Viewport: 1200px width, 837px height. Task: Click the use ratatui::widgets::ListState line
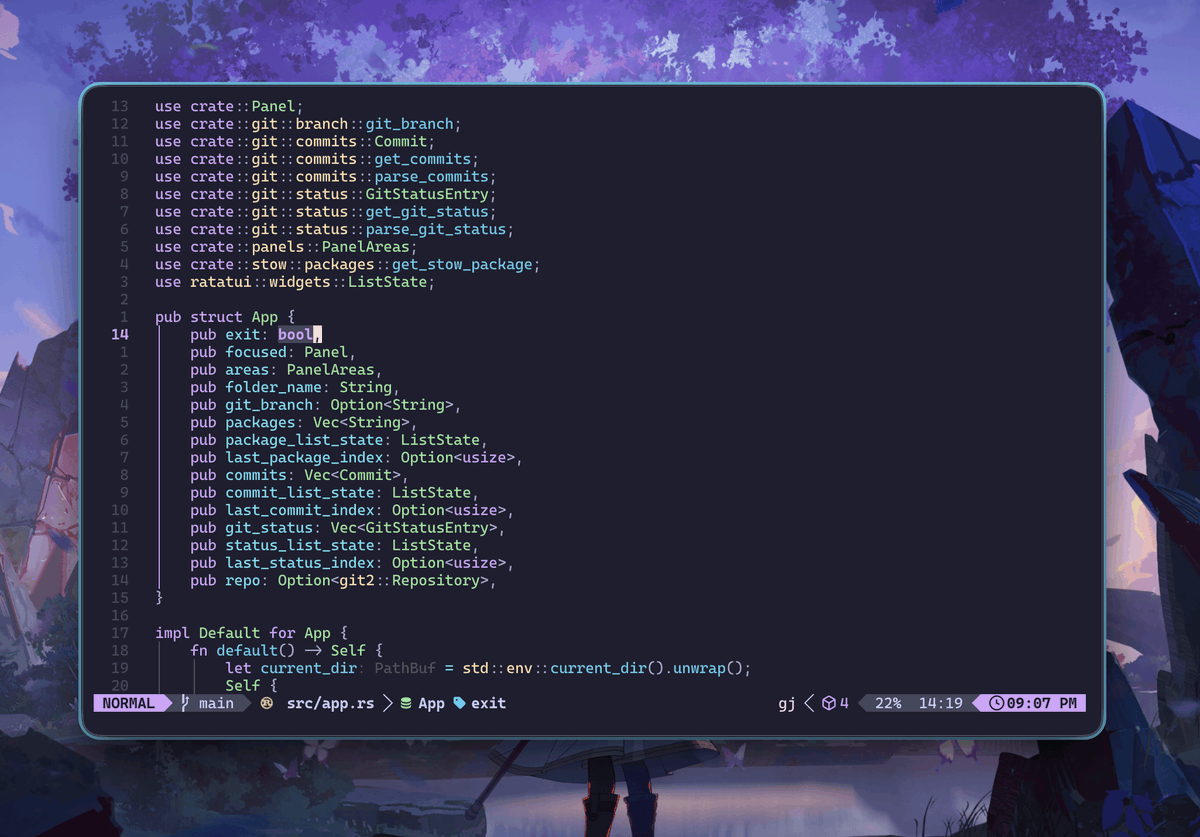(x=295, y=282)
